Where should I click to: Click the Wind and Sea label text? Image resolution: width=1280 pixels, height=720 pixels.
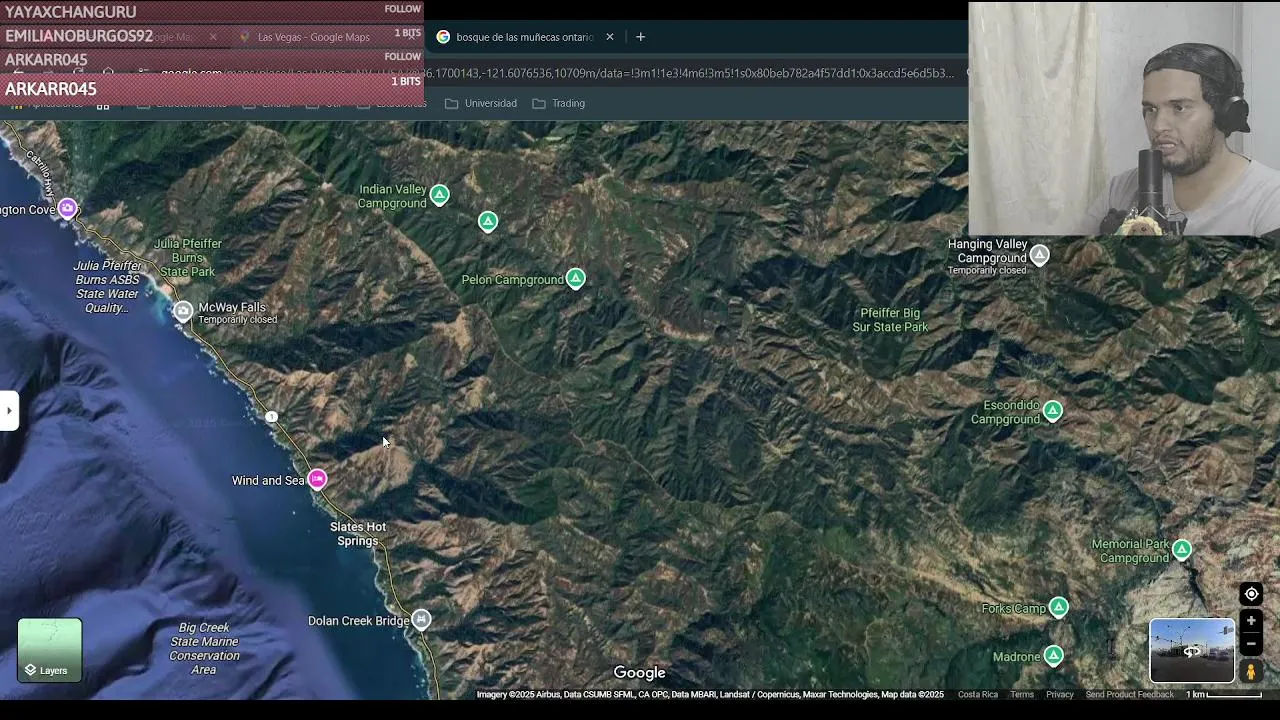pos(268,481)
